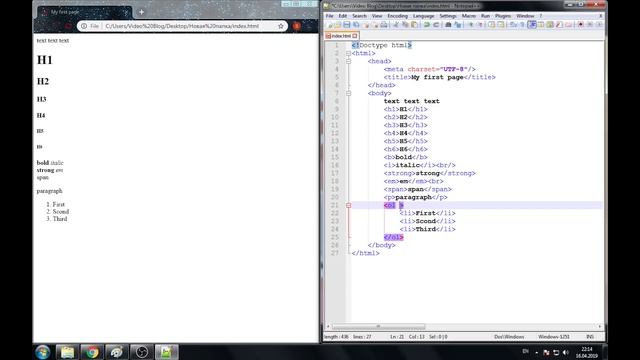Screen dimensions: 640x360
Task: Click the Close document toolbar icon
Action: pos(366,25)
